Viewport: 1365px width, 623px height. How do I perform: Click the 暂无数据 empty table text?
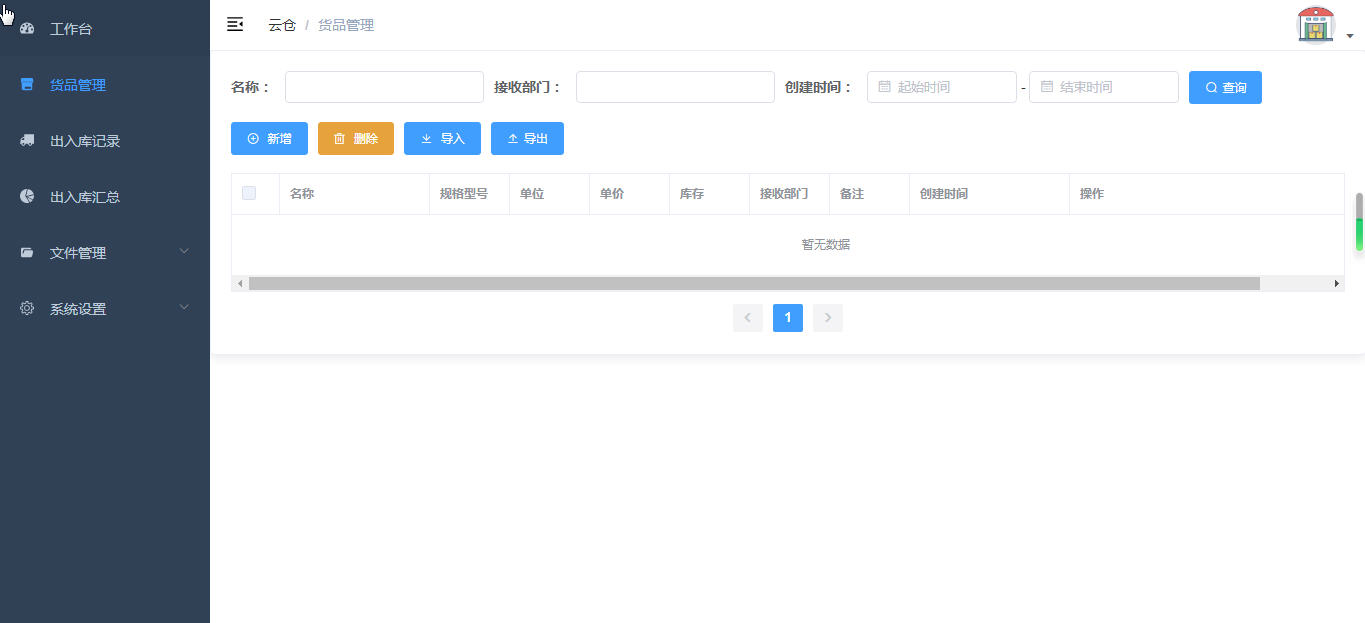[x=826, y=245]
